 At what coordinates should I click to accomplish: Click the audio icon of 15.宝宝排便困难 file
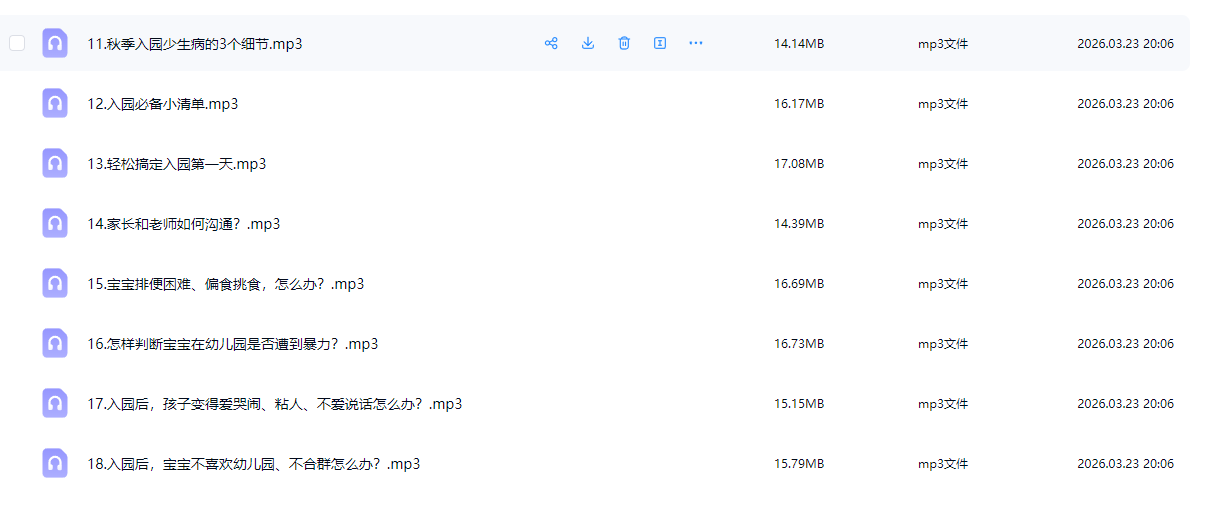55,283
